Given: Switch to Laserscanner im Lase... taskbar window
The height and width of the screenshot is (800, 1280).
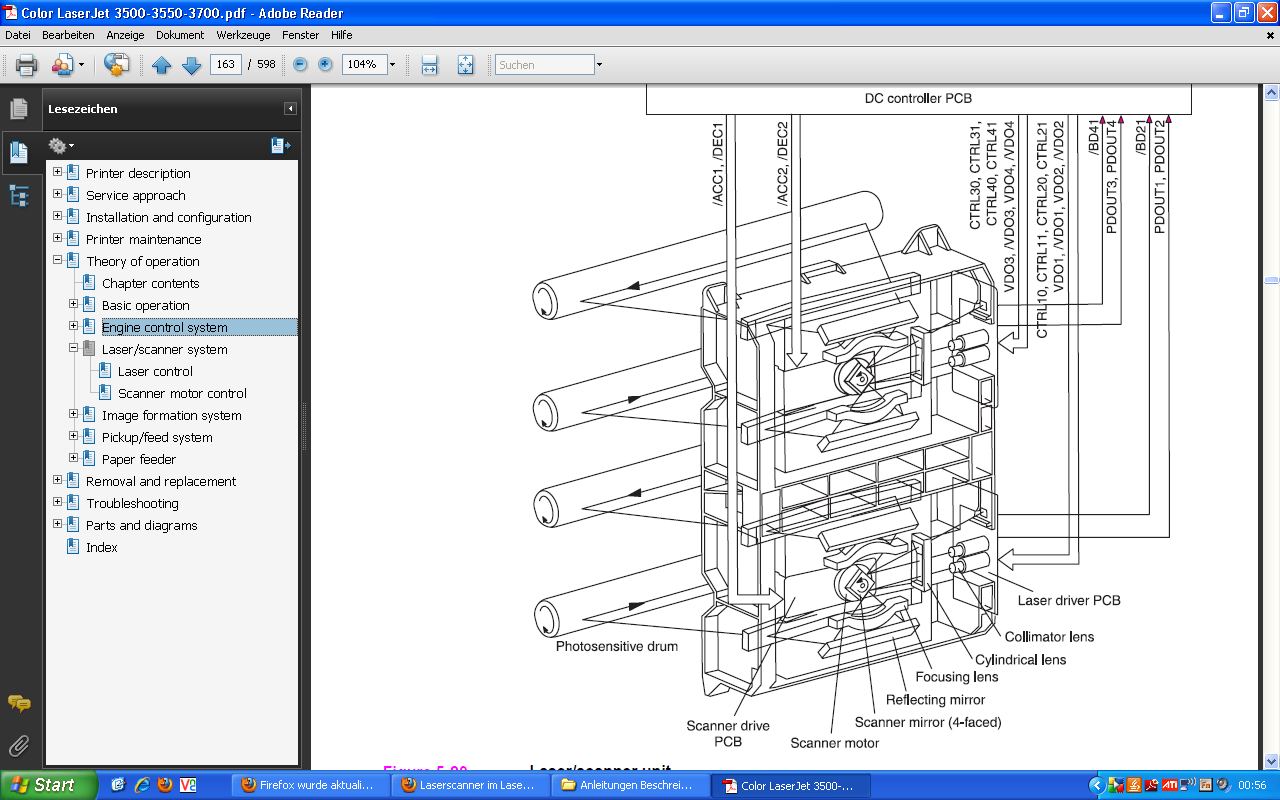Looking at the screenshot, I should tap(472, 785).
